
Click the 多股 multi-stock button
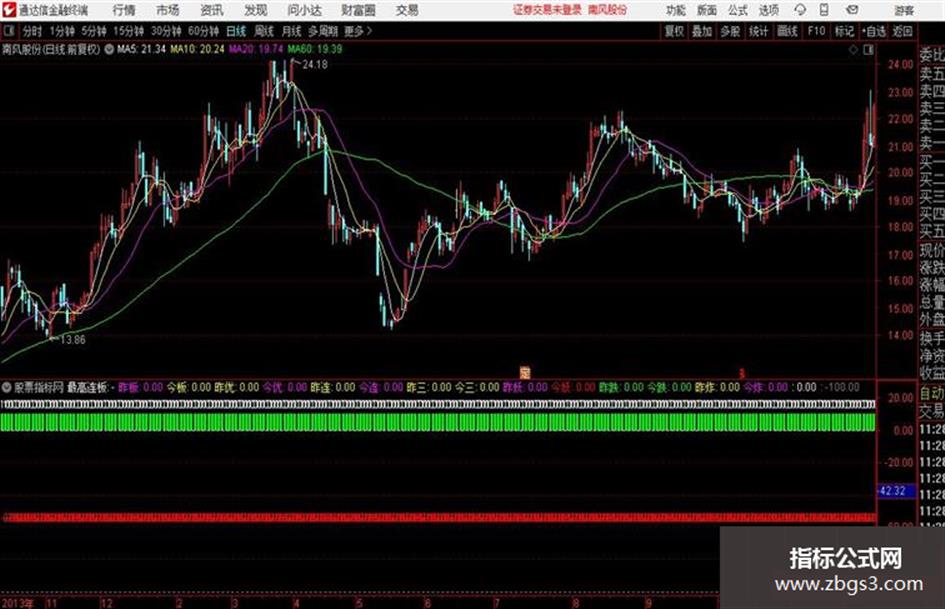(730, 31)
